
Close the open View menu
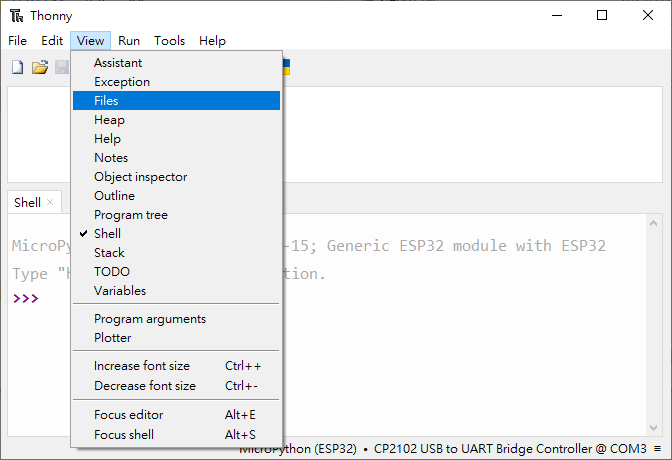coord(90,41)
